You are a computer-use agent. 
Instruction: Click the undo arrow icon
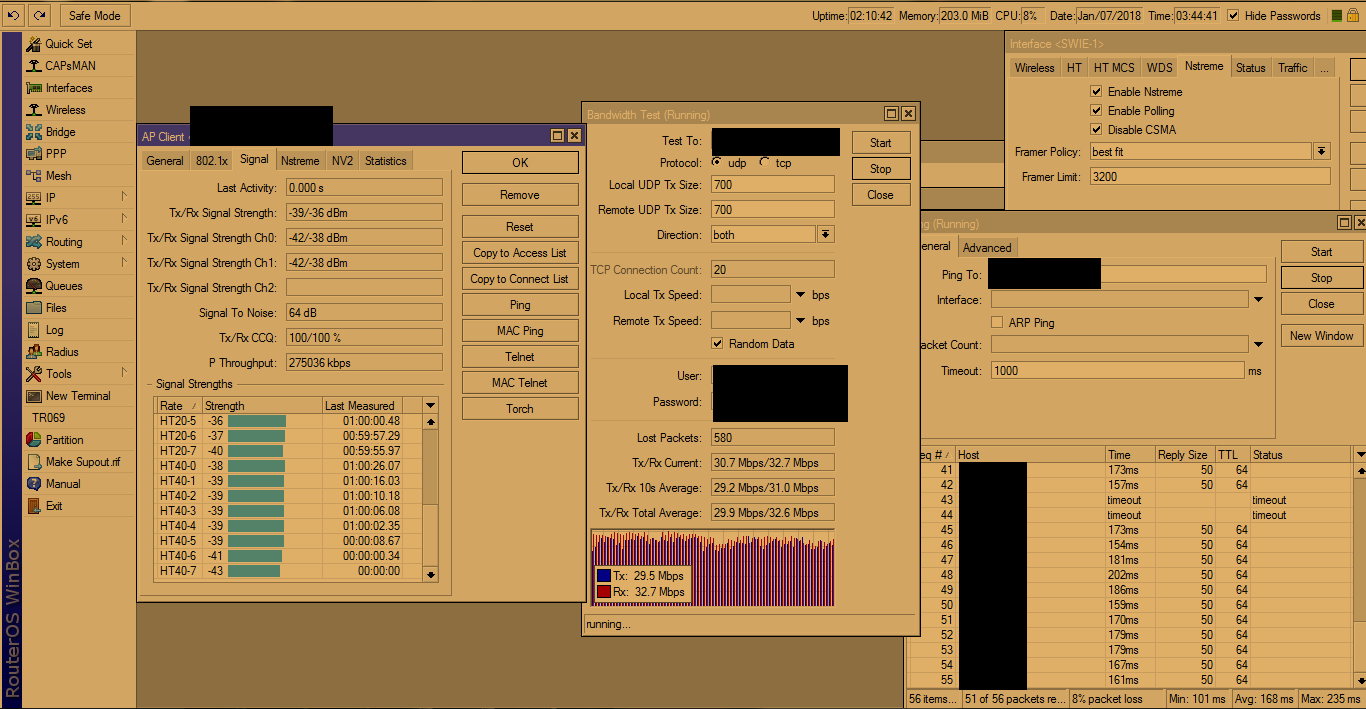pos(13,15)
